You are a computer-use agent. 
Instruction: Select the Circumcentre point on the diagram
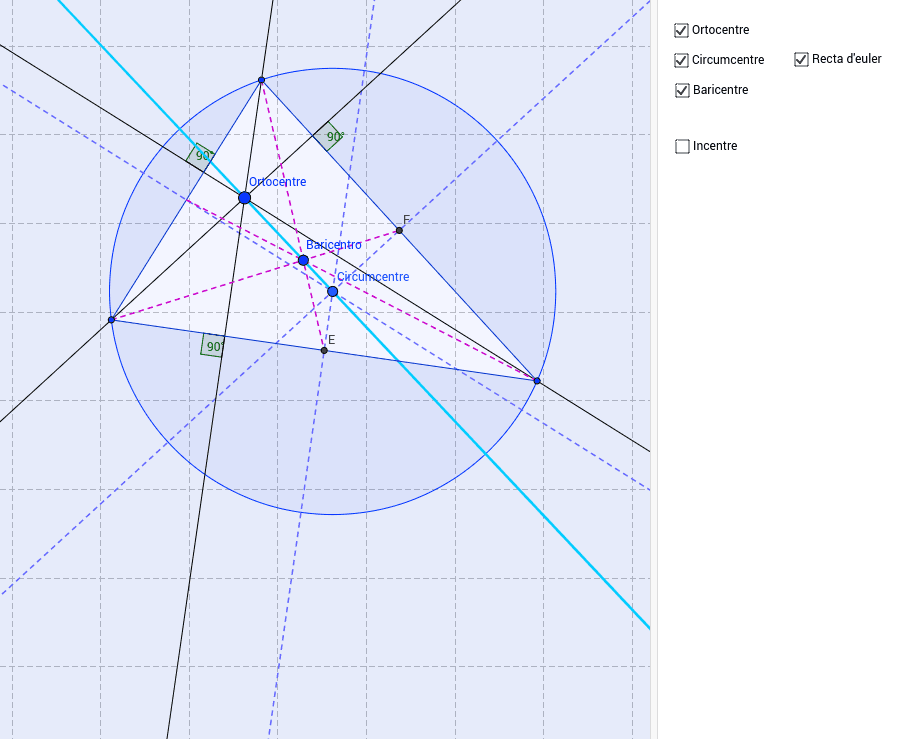point(332,292)
